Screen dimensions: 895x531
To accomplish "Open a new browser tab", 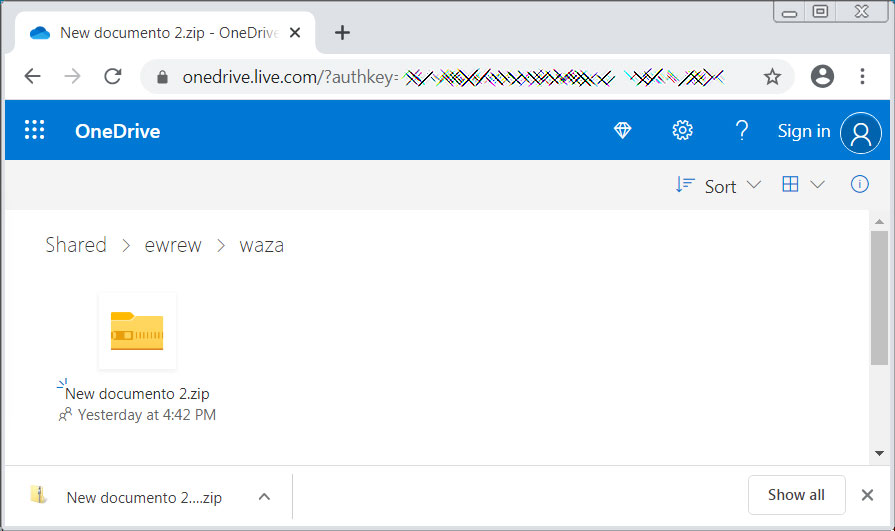I will (x=342, y=33).
